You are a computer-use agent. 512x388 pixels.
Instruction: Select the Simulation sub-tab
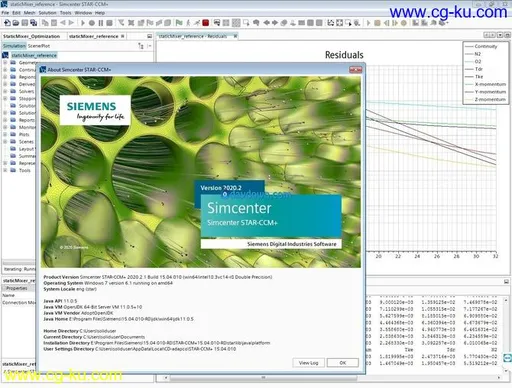(14, 46)
